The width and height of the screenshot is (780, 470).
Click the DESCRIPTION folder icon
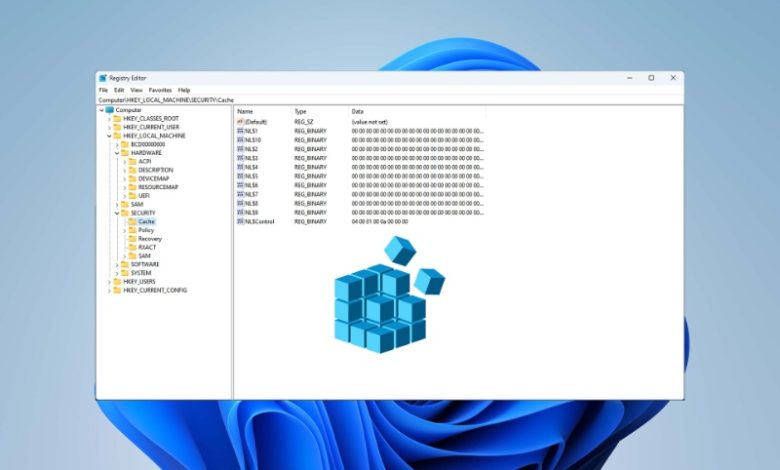tap(132, 170)
